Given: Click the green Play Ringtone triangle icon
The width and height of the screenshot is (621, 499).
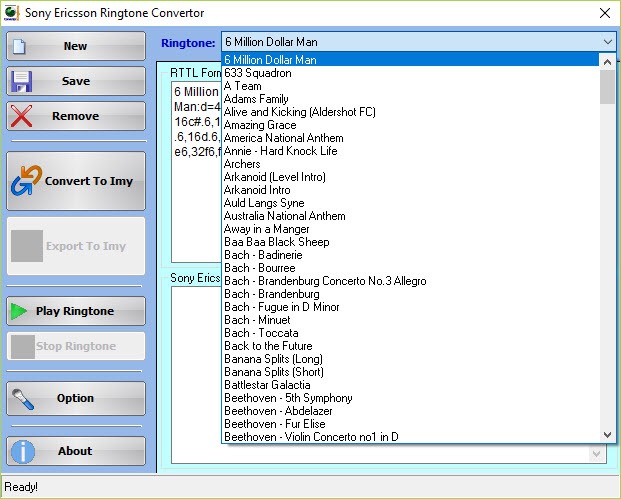Looking at the screenshot, I should coord(19,311).
